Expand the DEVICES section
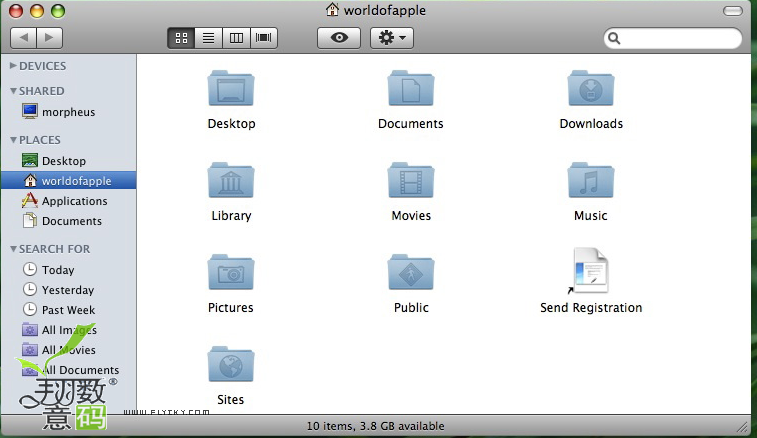This screenshot has height=438, width=757. click(x=13, y=66)
